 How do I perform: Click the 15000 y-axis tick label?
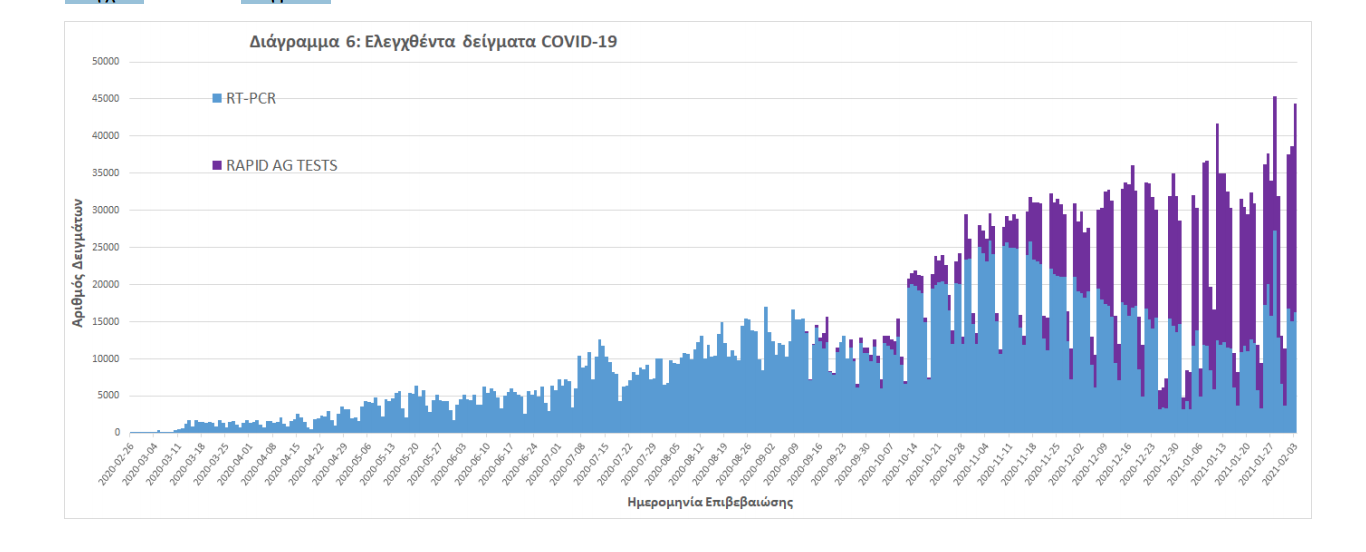(x=105, y=322)
